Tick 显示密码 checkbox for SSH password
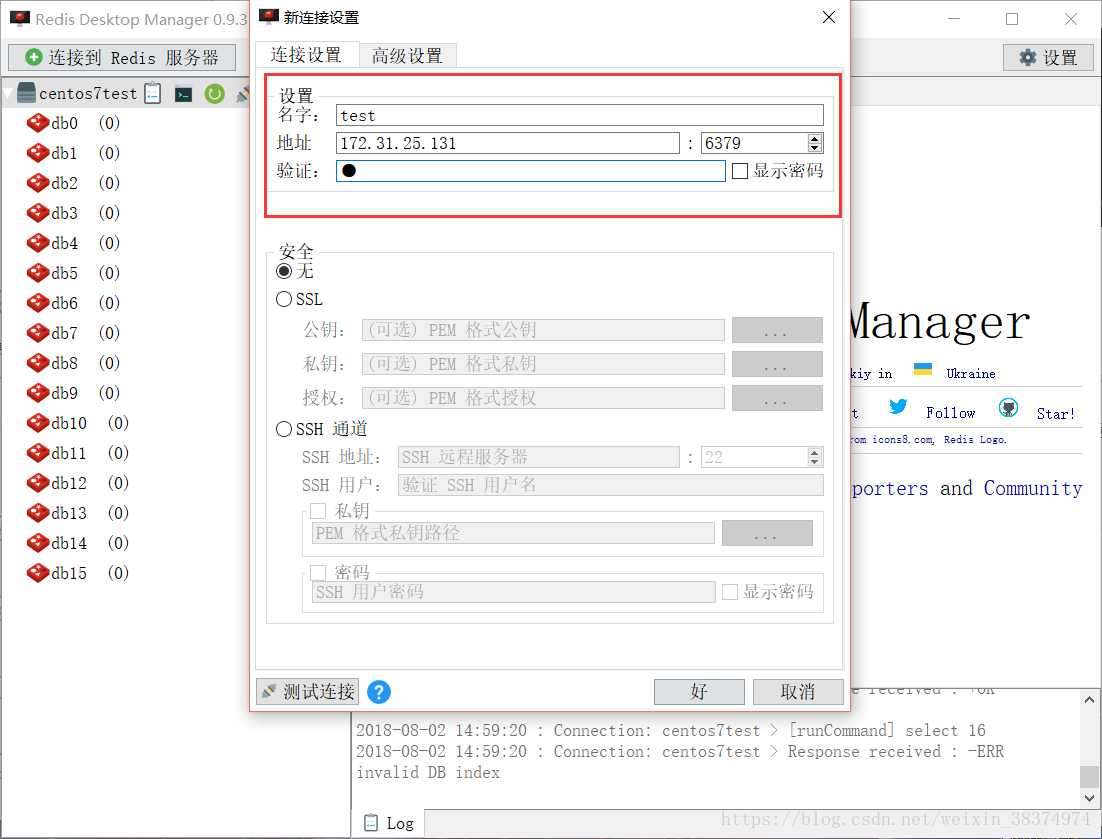Screen dimensions: 1102x839 click(730, 592)
